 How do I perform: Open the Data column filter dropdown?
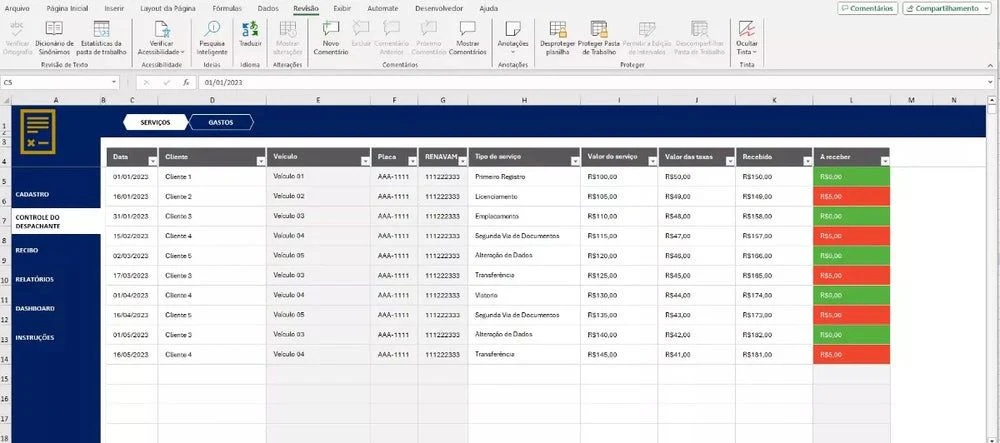[x=152, y=161]
